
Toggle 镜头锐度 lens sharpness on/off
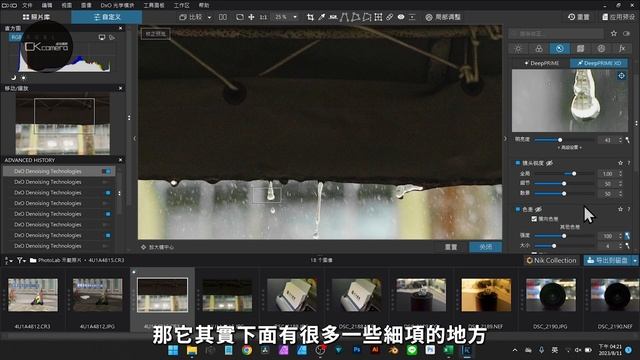coord(518,163)
